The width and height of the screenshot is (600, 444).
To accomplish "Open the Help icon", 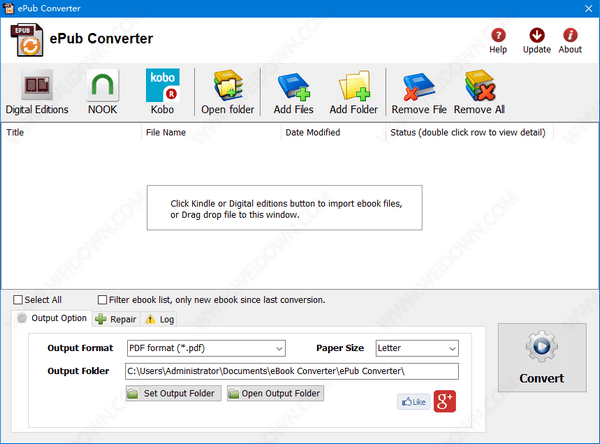I will click(x=498, y=40).
